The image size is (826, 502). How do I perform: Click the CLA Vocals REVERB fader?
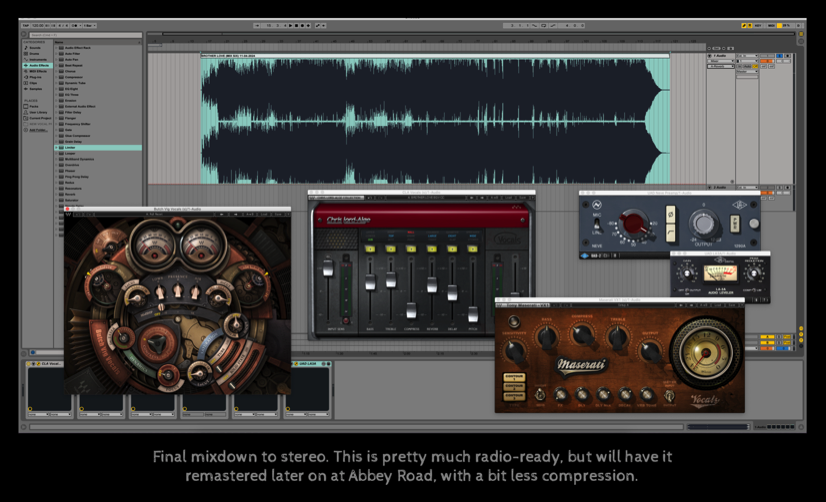[x=432, y=284]
